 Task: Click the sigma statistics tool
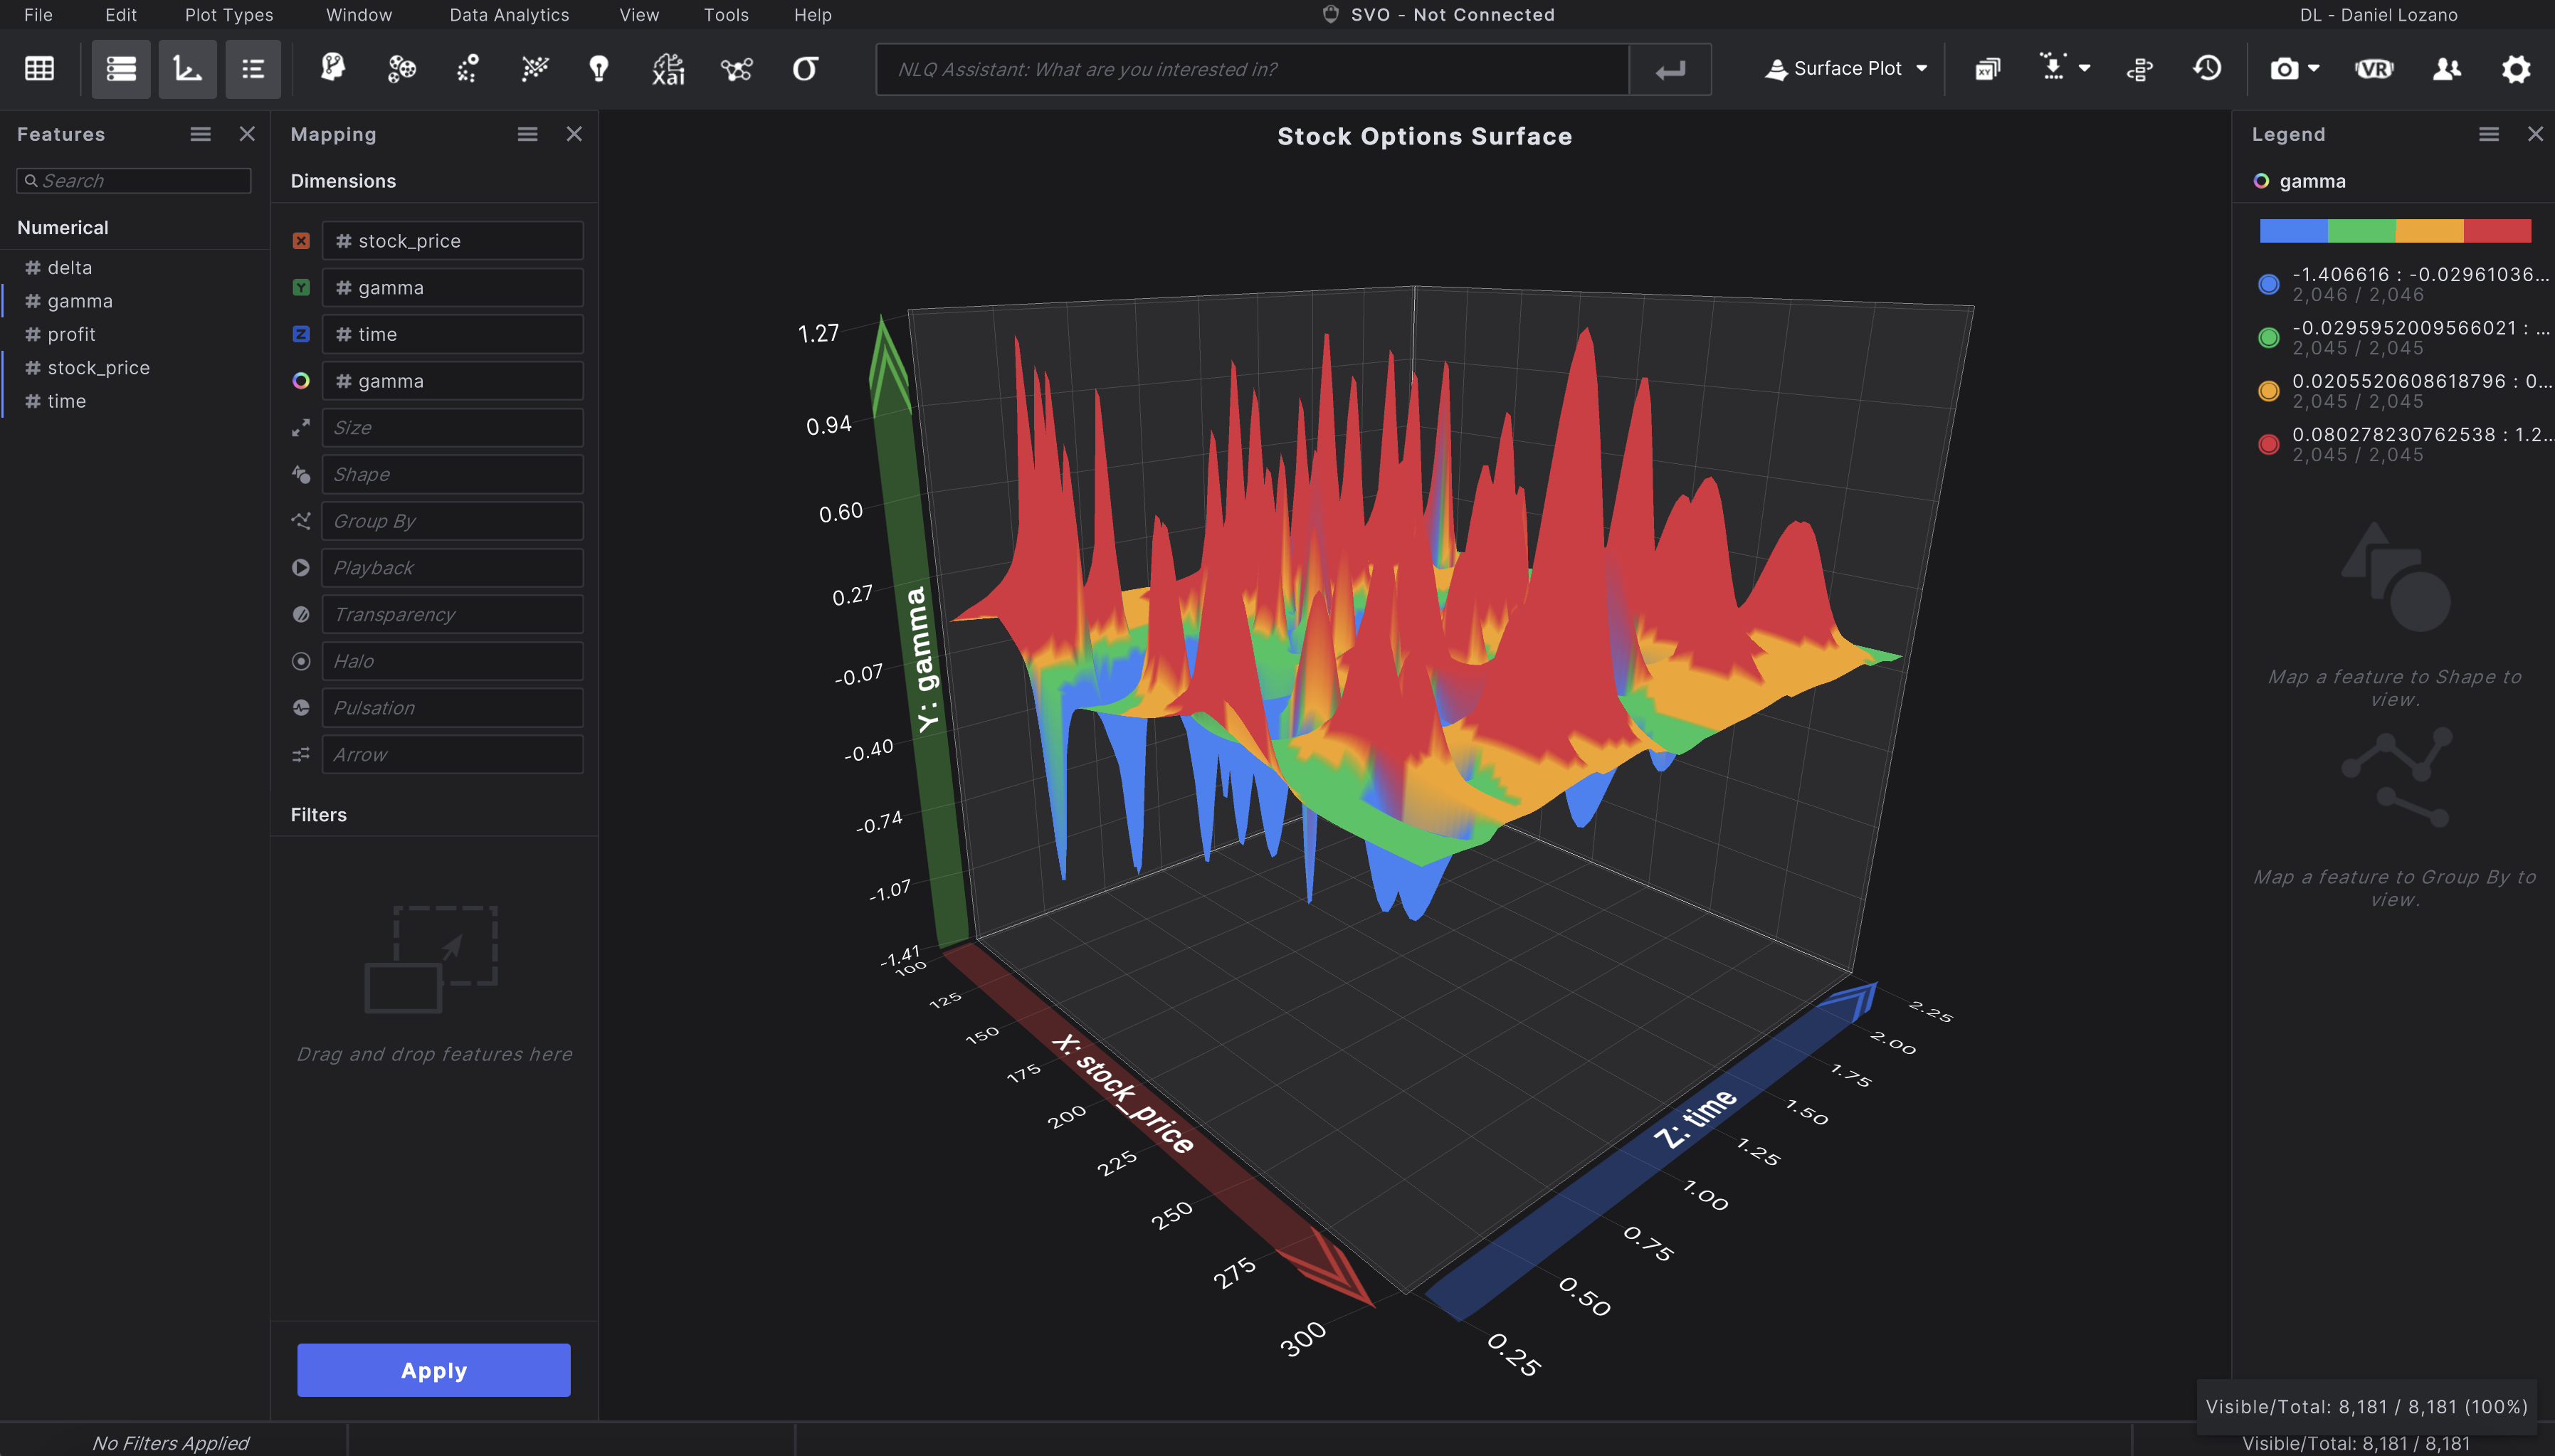[806, 69]
